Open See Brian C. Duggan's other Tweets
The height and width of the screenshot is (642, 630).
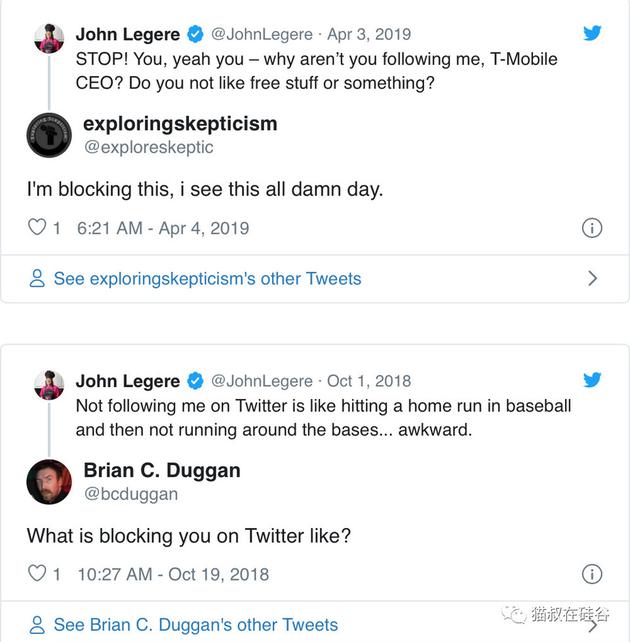tap(196, 625)
